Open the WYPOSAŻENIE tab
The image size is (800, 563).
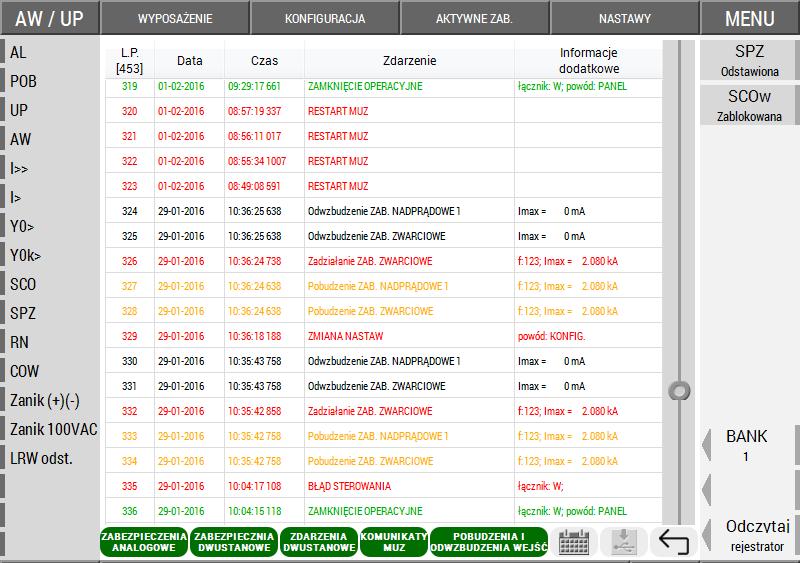(x=175, y=18)
